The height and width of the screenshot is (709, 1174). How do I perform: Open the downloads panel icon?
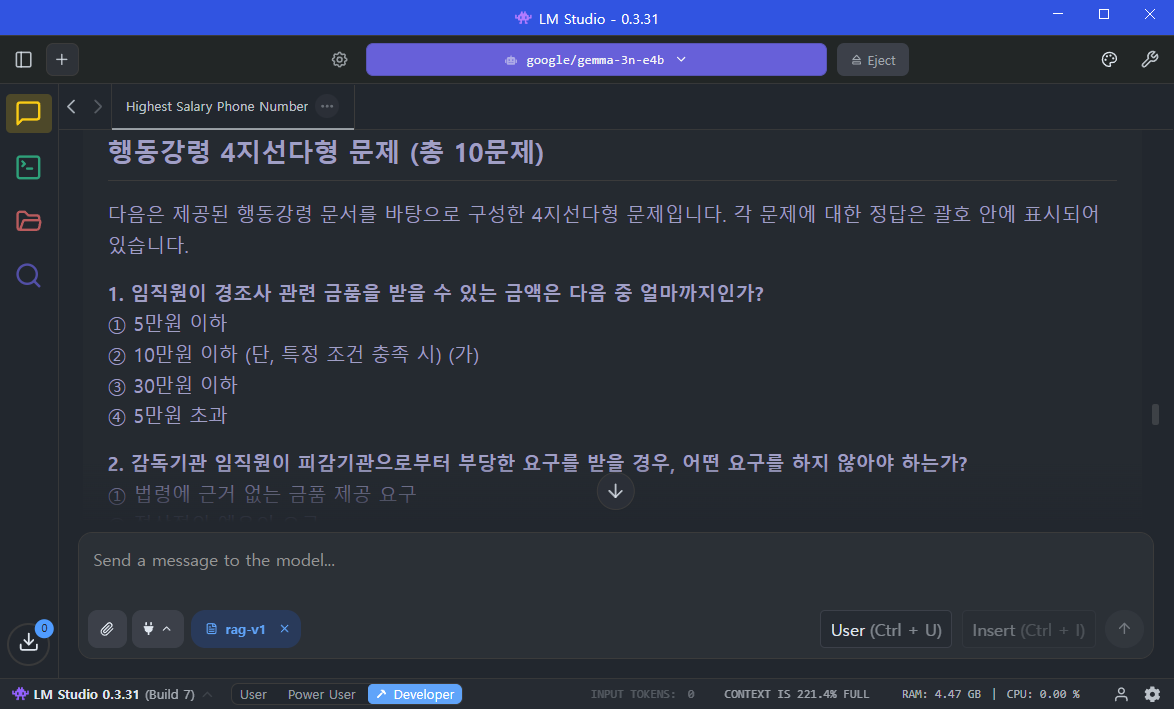click(29, 643)
